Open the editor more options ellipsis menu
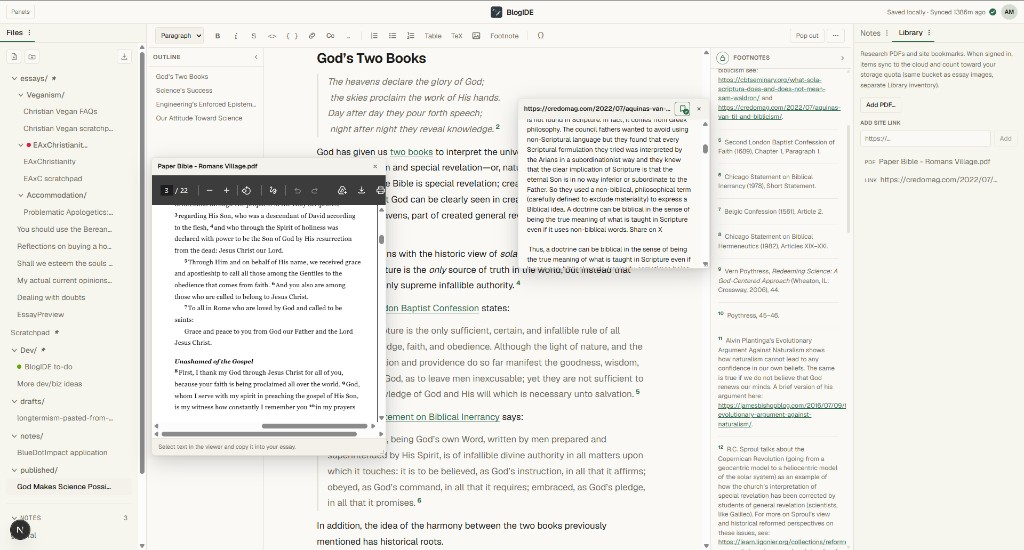Image resolution: width=1024 pixels, height=550 pixels. click(x=835, y=36)
